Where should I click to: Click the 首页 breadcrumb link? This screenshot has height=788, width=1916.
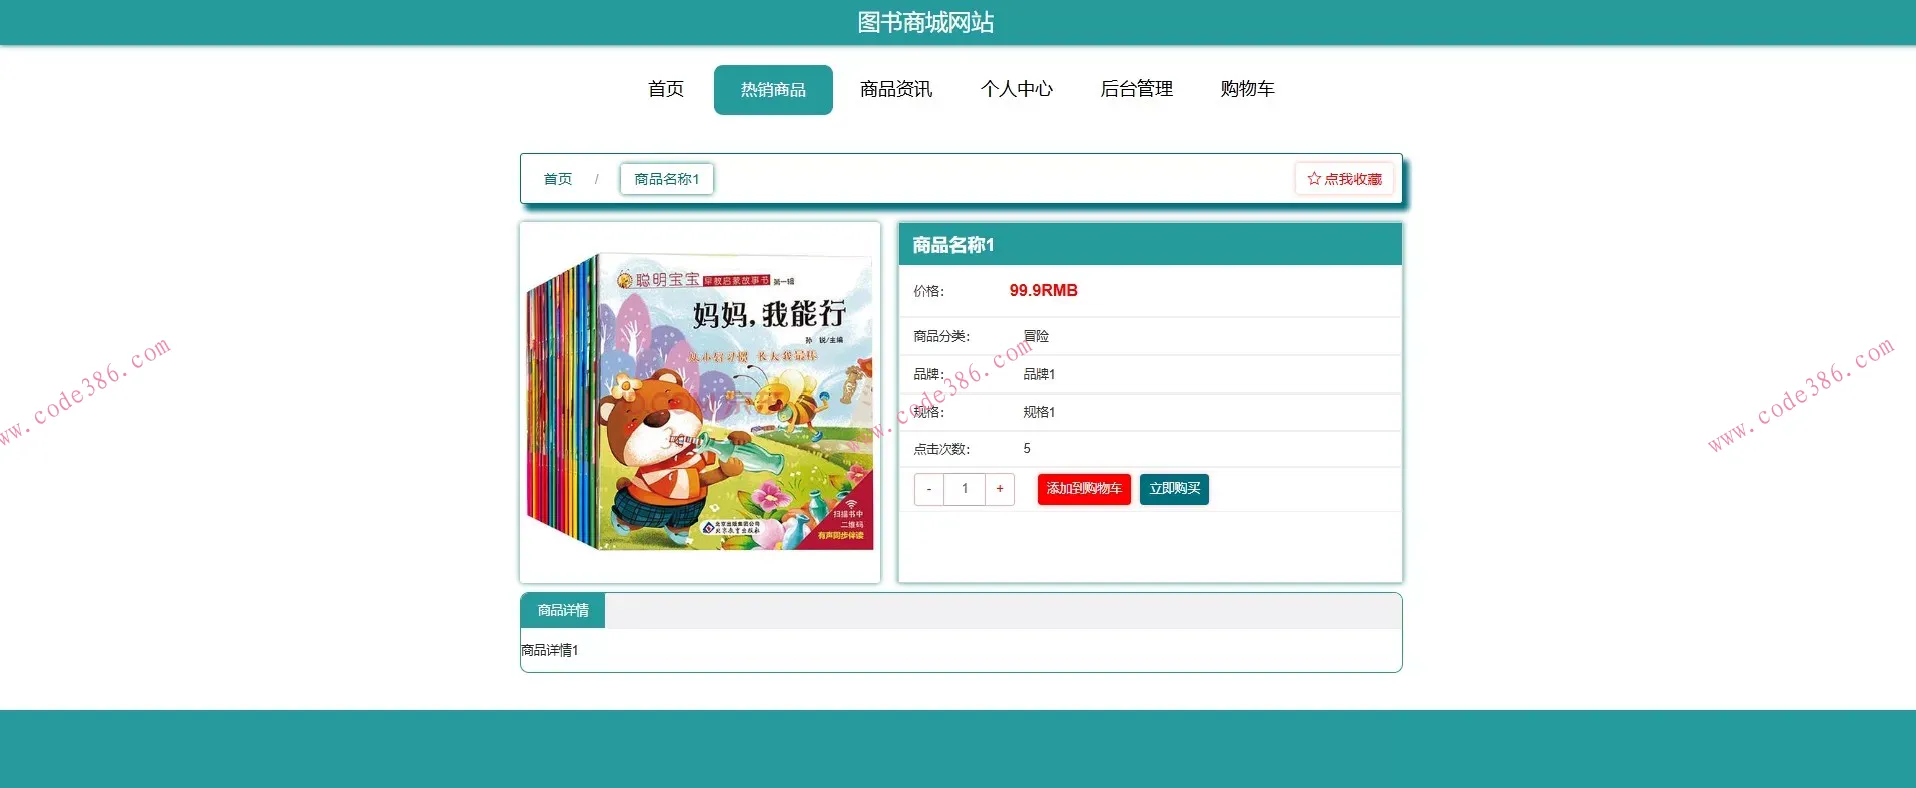click(x=558, y=179)
